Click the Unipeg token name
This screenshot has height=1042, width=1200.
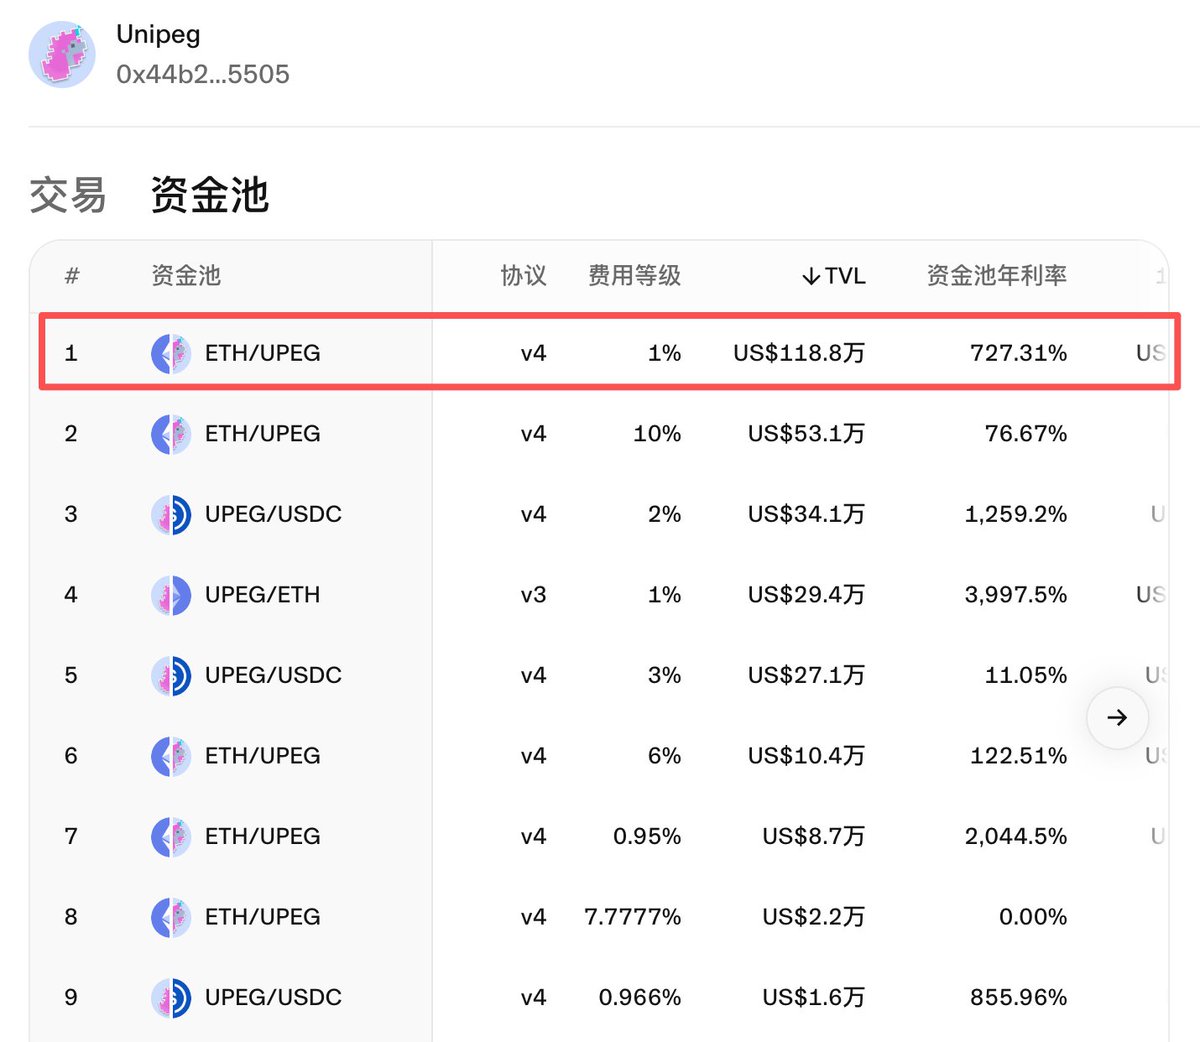158,34
